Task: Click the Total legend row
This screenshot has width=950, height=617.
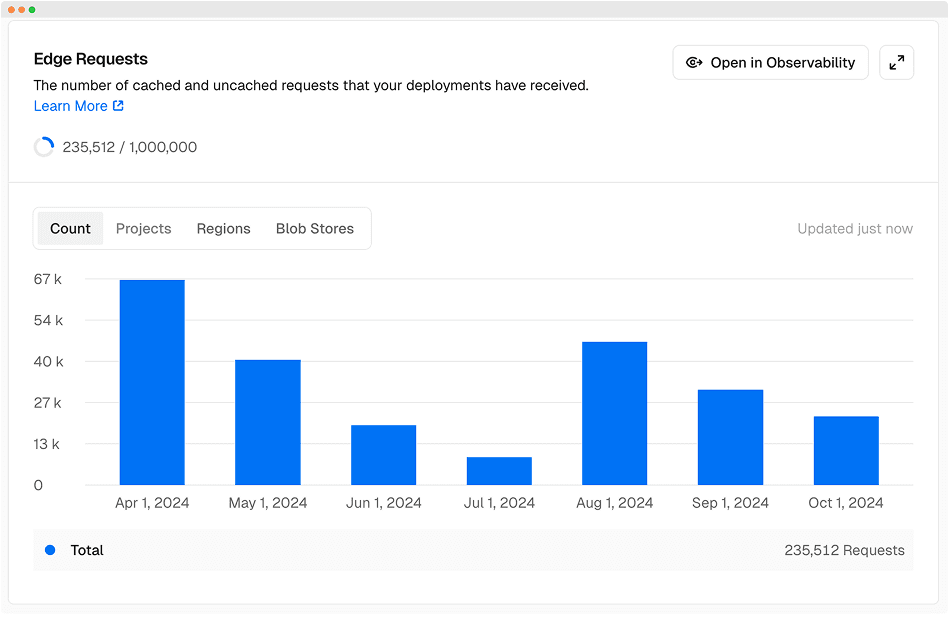Action: (473, 550)
